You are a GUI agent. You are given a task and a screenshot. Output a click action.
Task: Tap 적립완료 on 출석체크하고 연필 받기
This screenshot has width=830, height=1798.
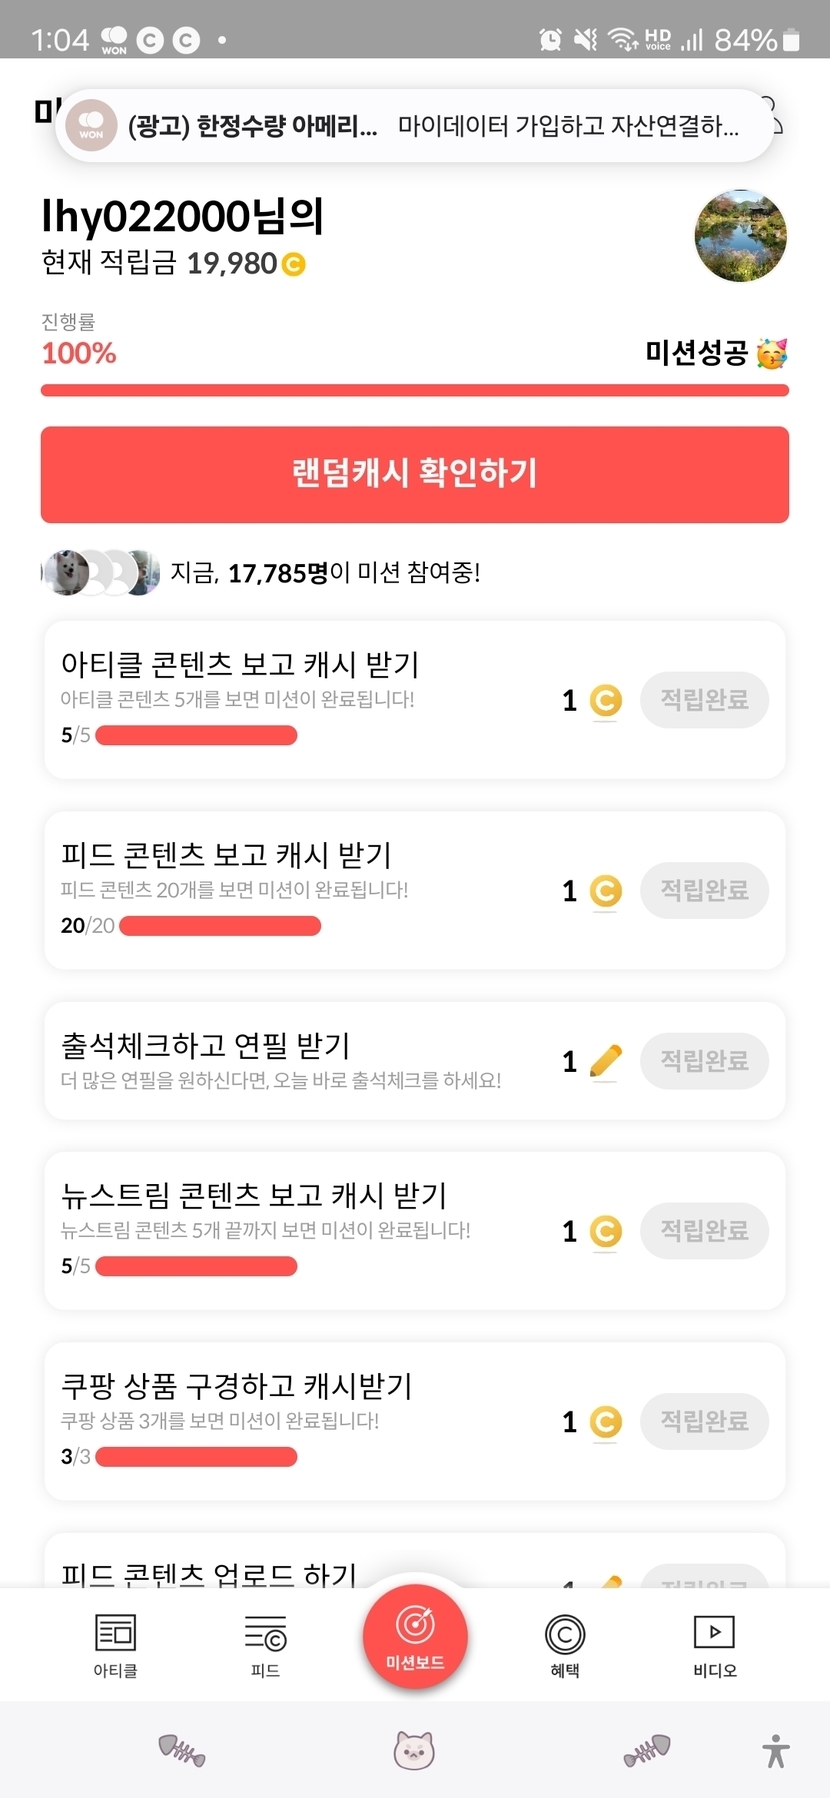pos(704,1061)
